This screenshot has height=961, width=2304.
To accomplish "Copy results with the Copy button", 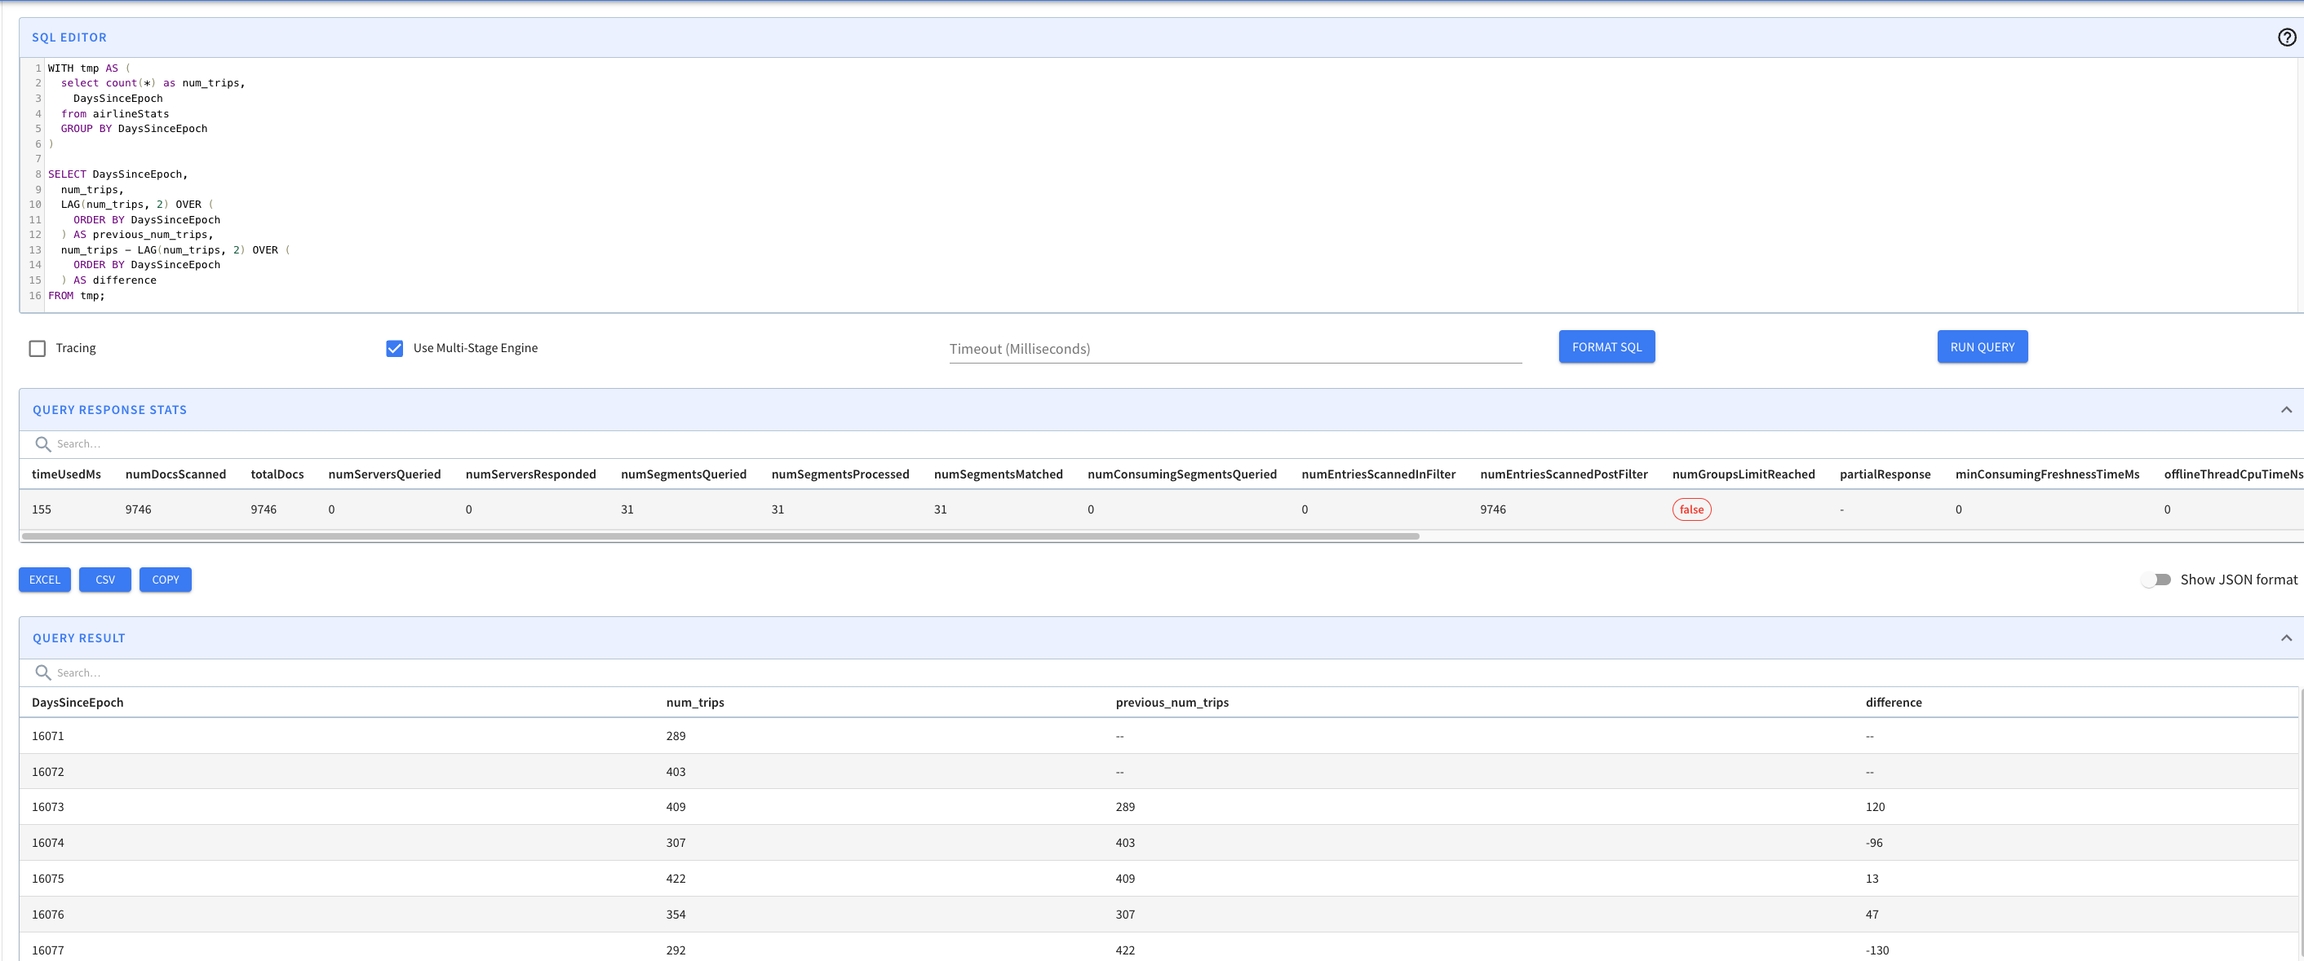I will click(x=165, y=580).
